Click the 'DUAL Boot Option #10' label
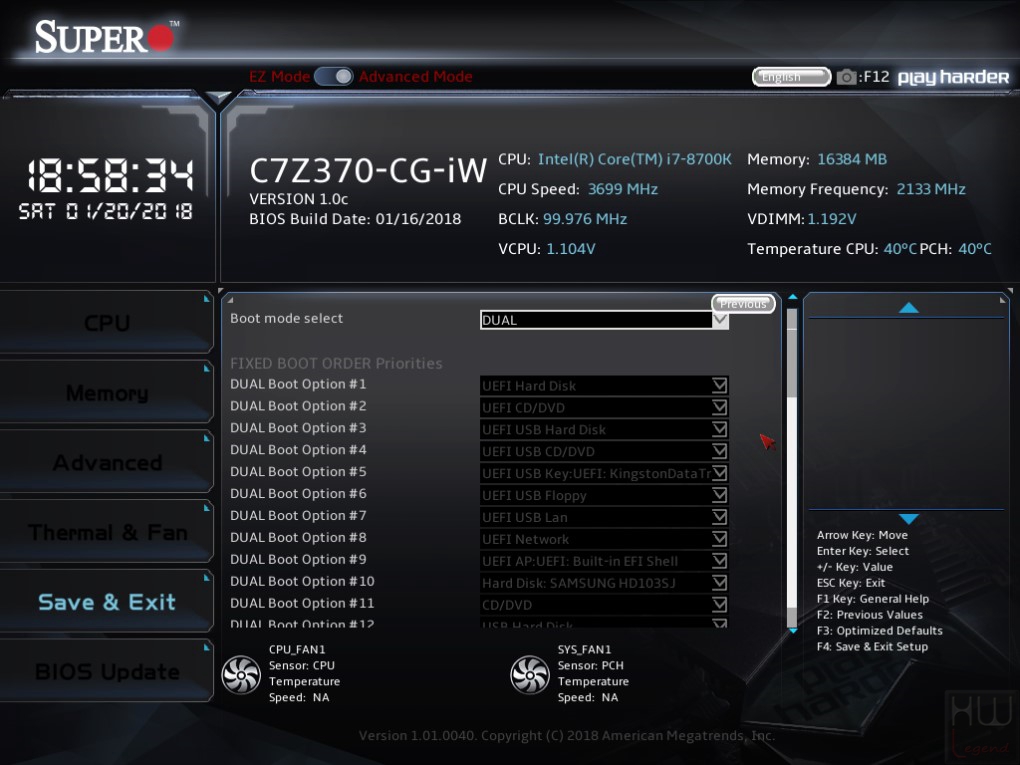 [x=302, y=581]
